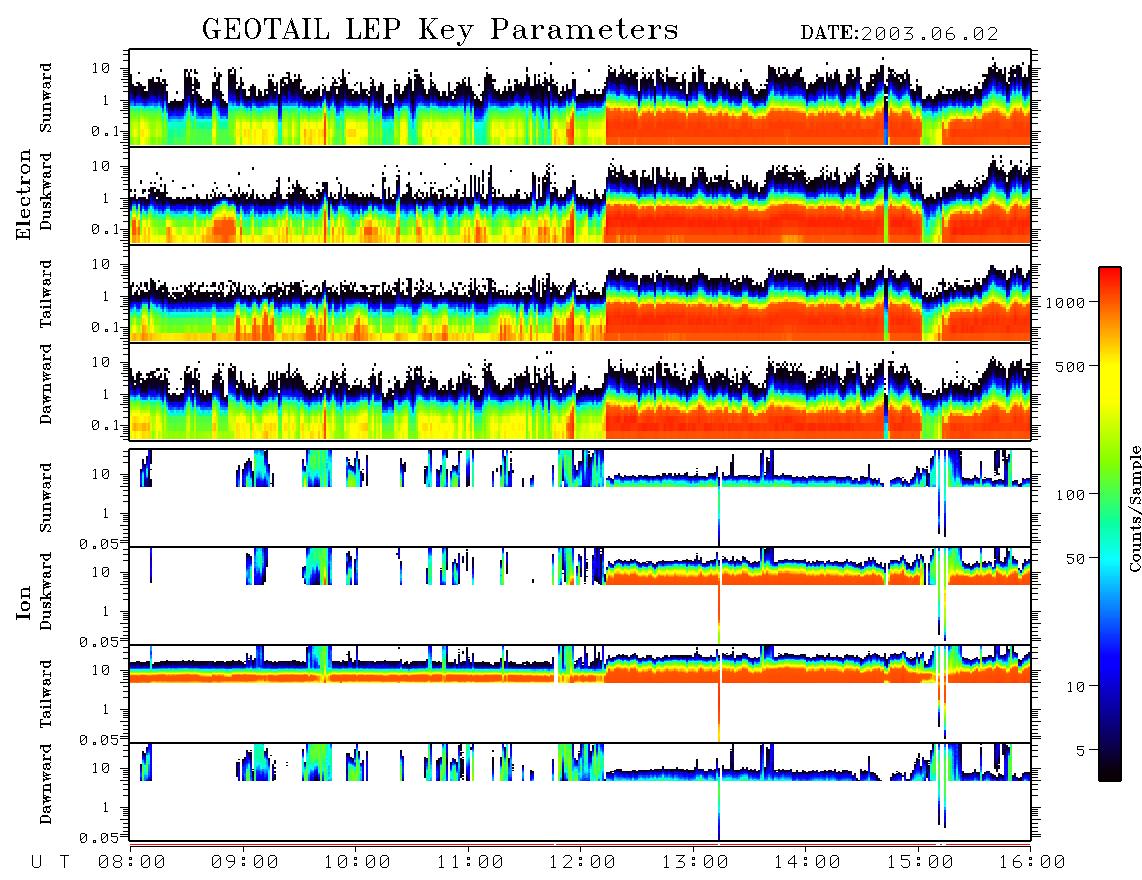Select the Electron Dawnward panel label
This screenshot has width=1142, height=880.
[x=46, y=384]
